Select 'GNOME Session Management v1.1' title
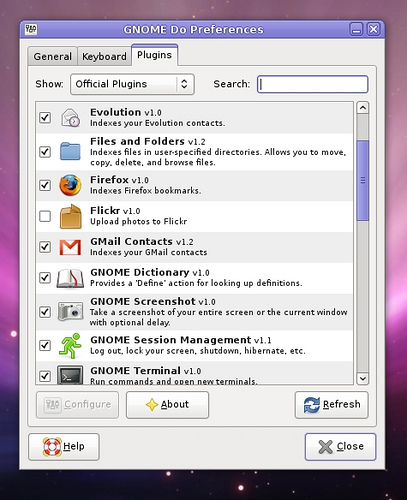This screenshot has width=407, height=500. coord(181,340)
